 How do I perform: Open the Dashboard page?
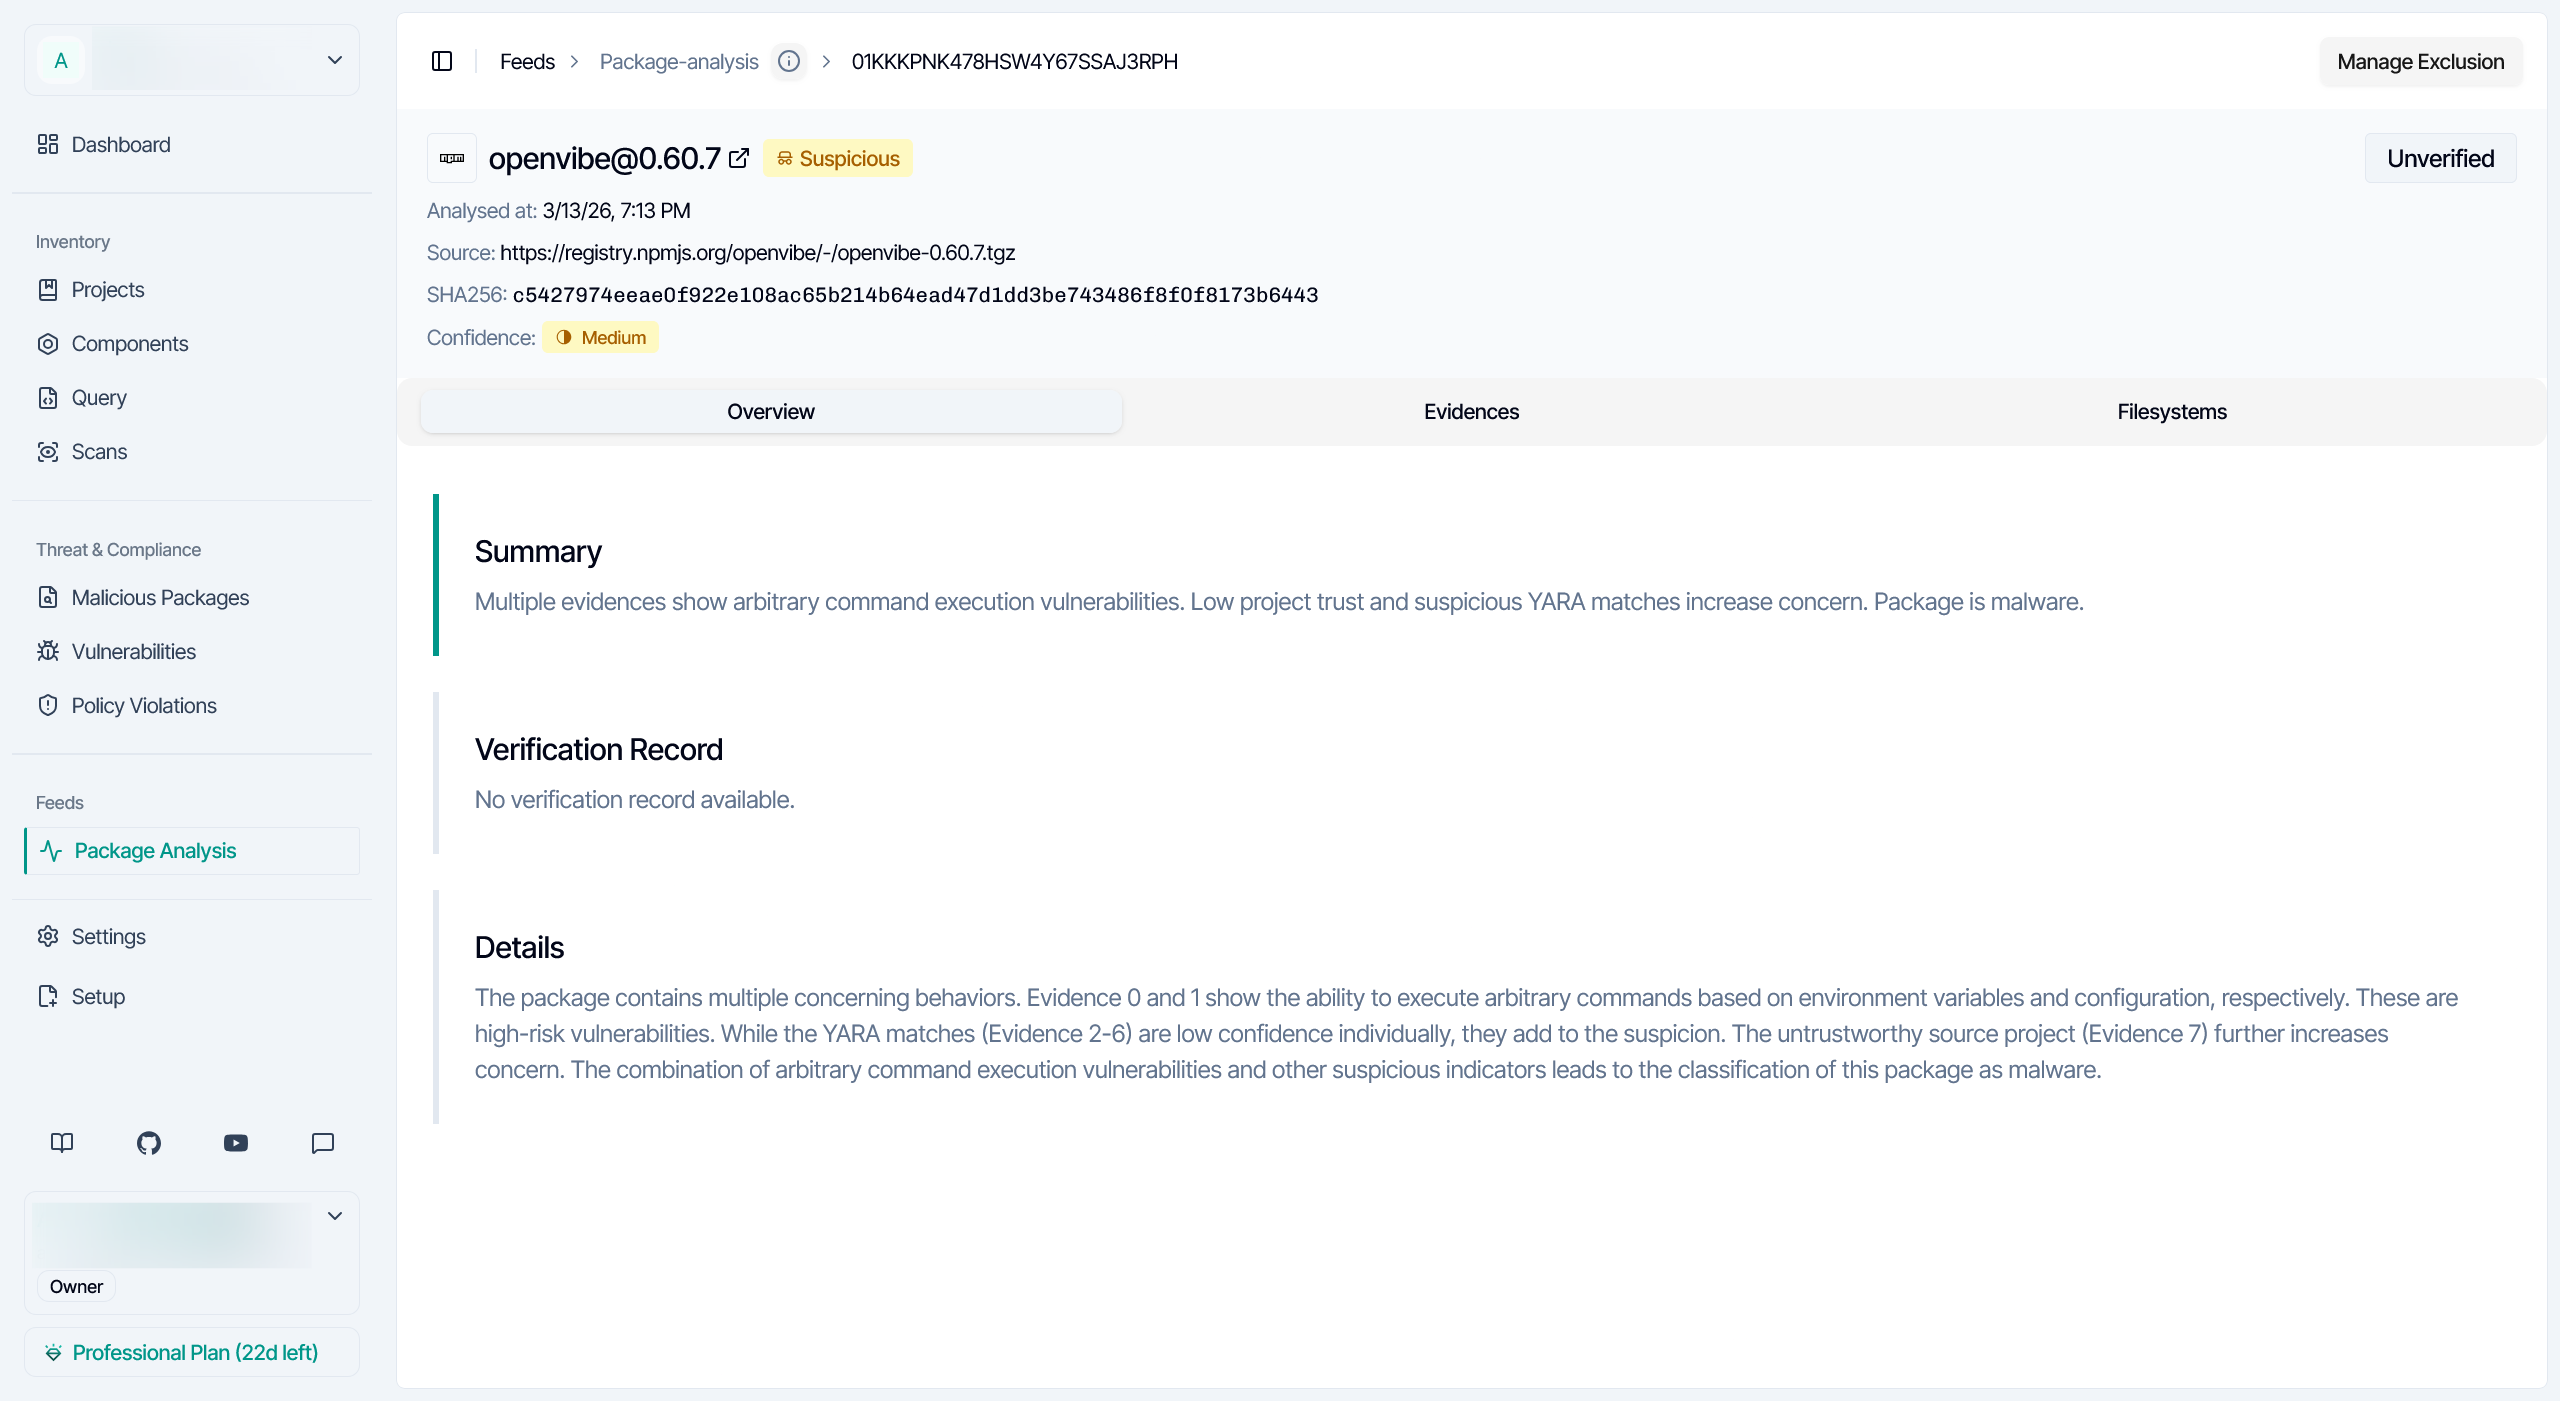pos(120,144)
